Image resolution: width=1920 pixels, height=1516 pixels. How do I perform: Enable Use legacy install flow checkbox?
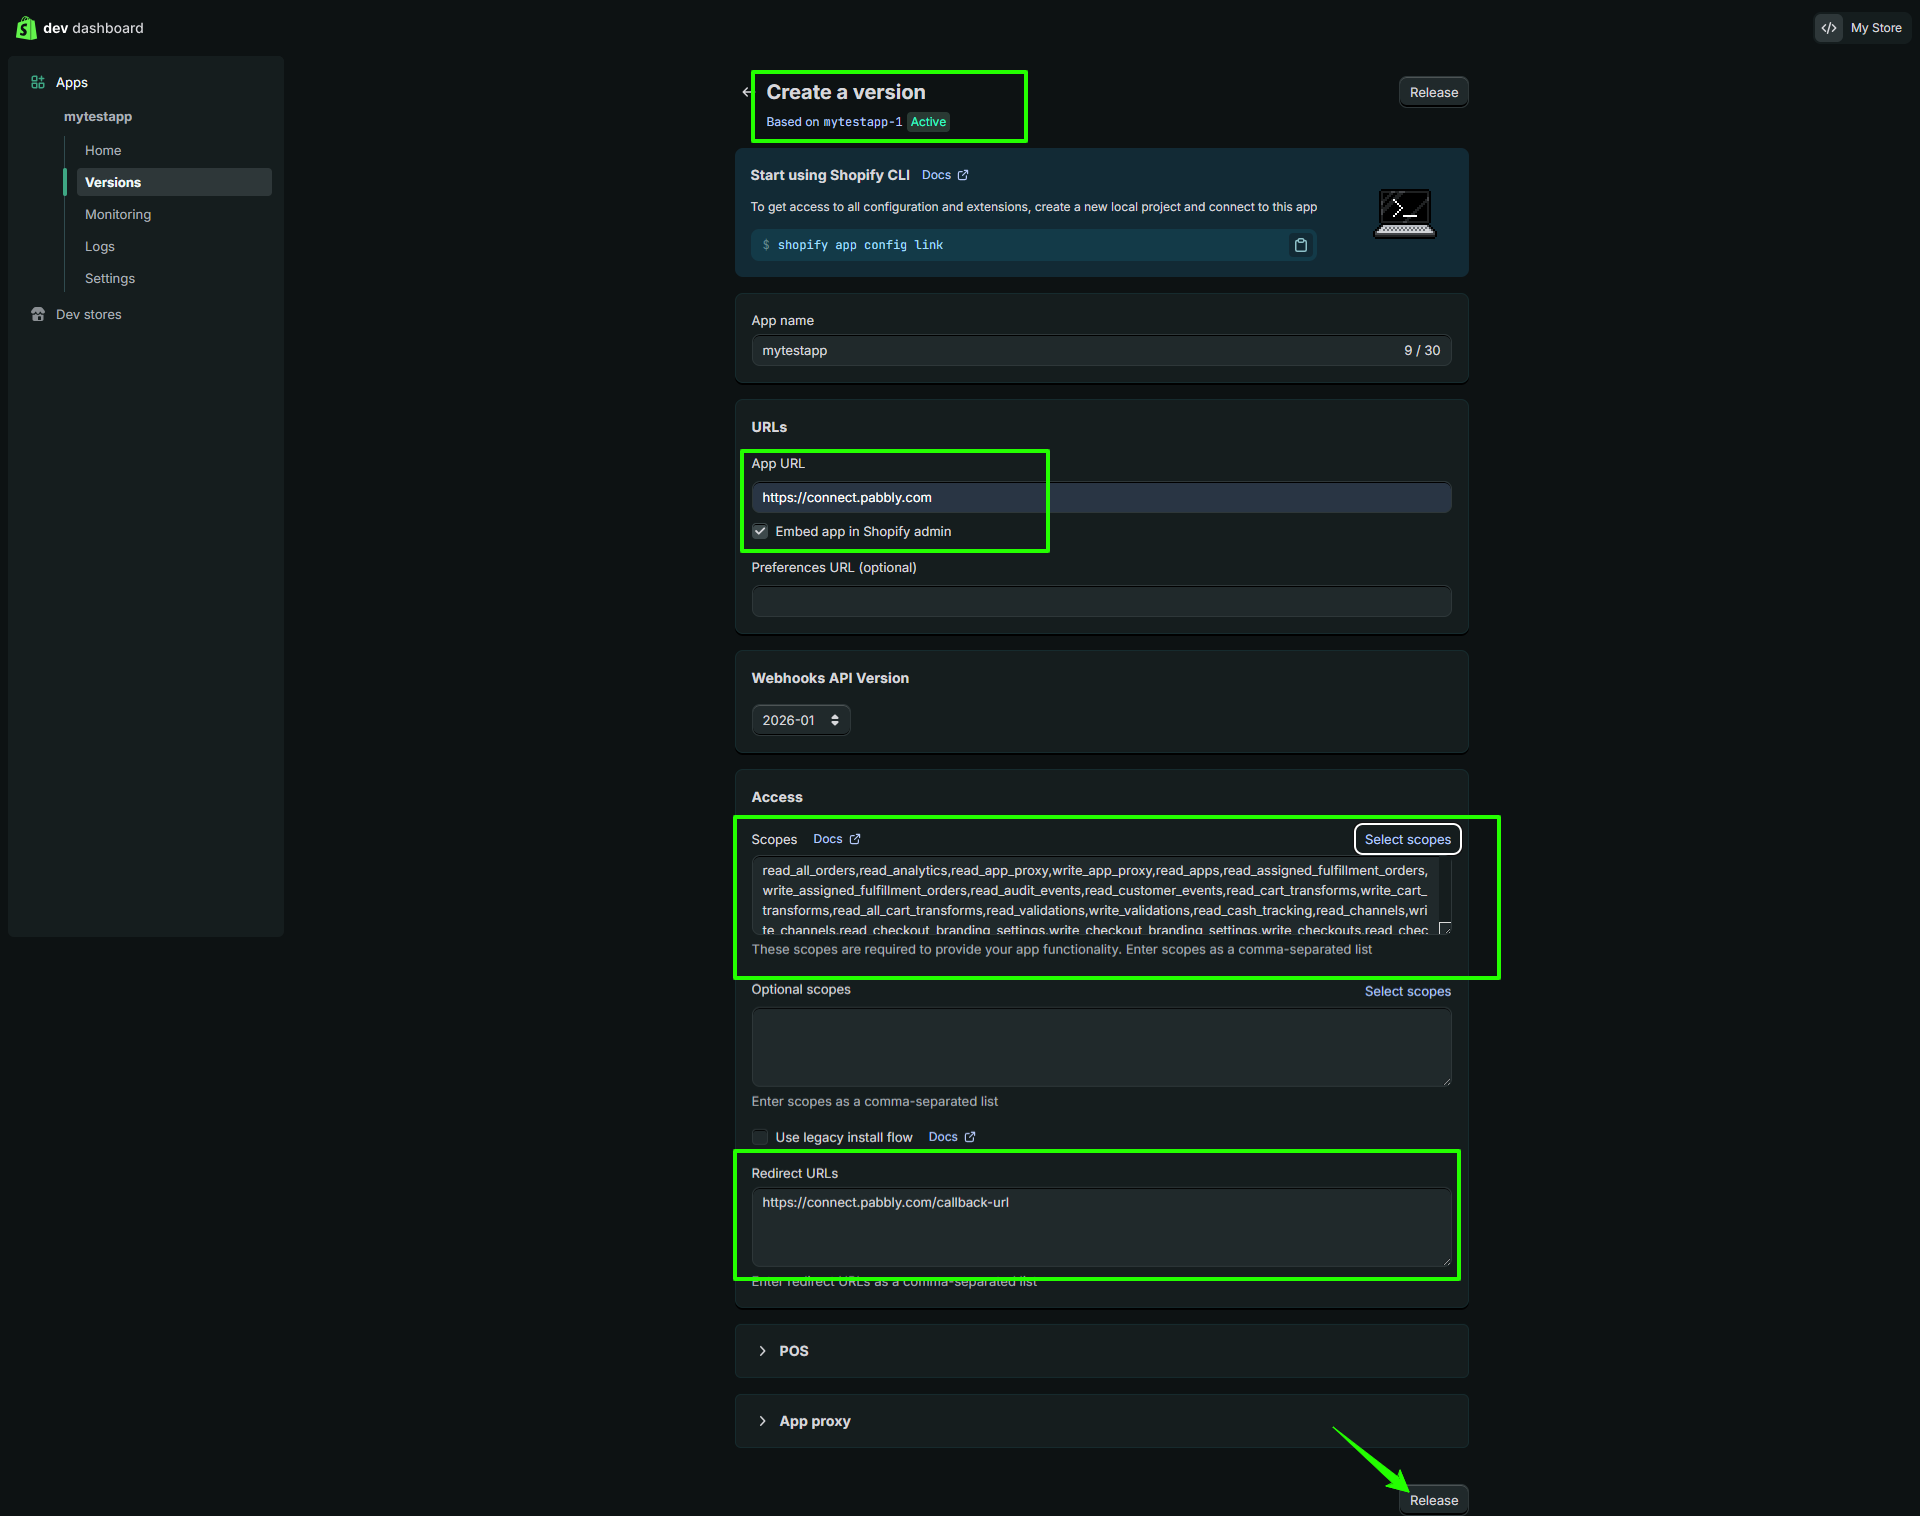click(x=760, y=1137)
